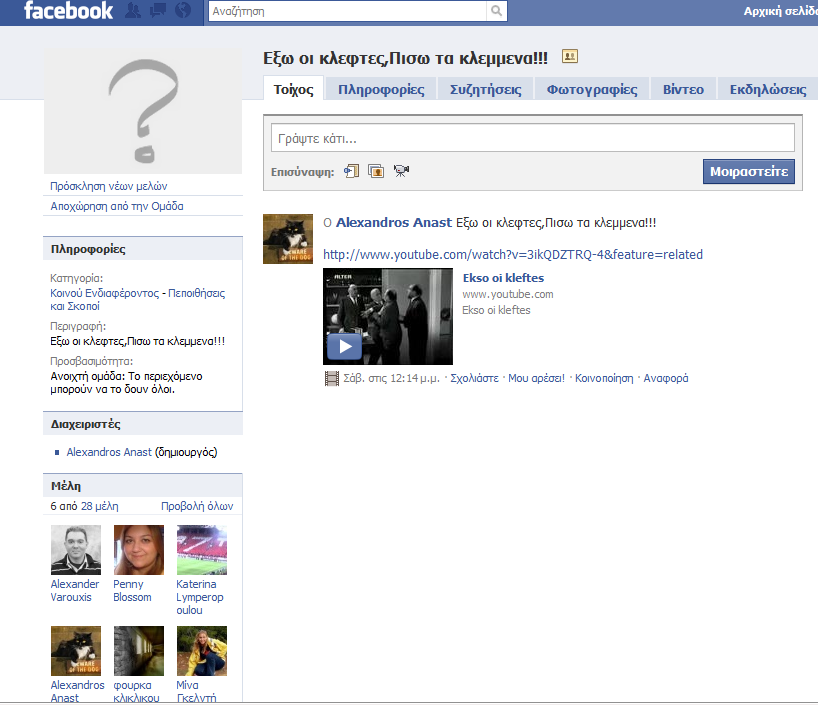Click Αποχώρηση από την Ομάδα link

117,206
